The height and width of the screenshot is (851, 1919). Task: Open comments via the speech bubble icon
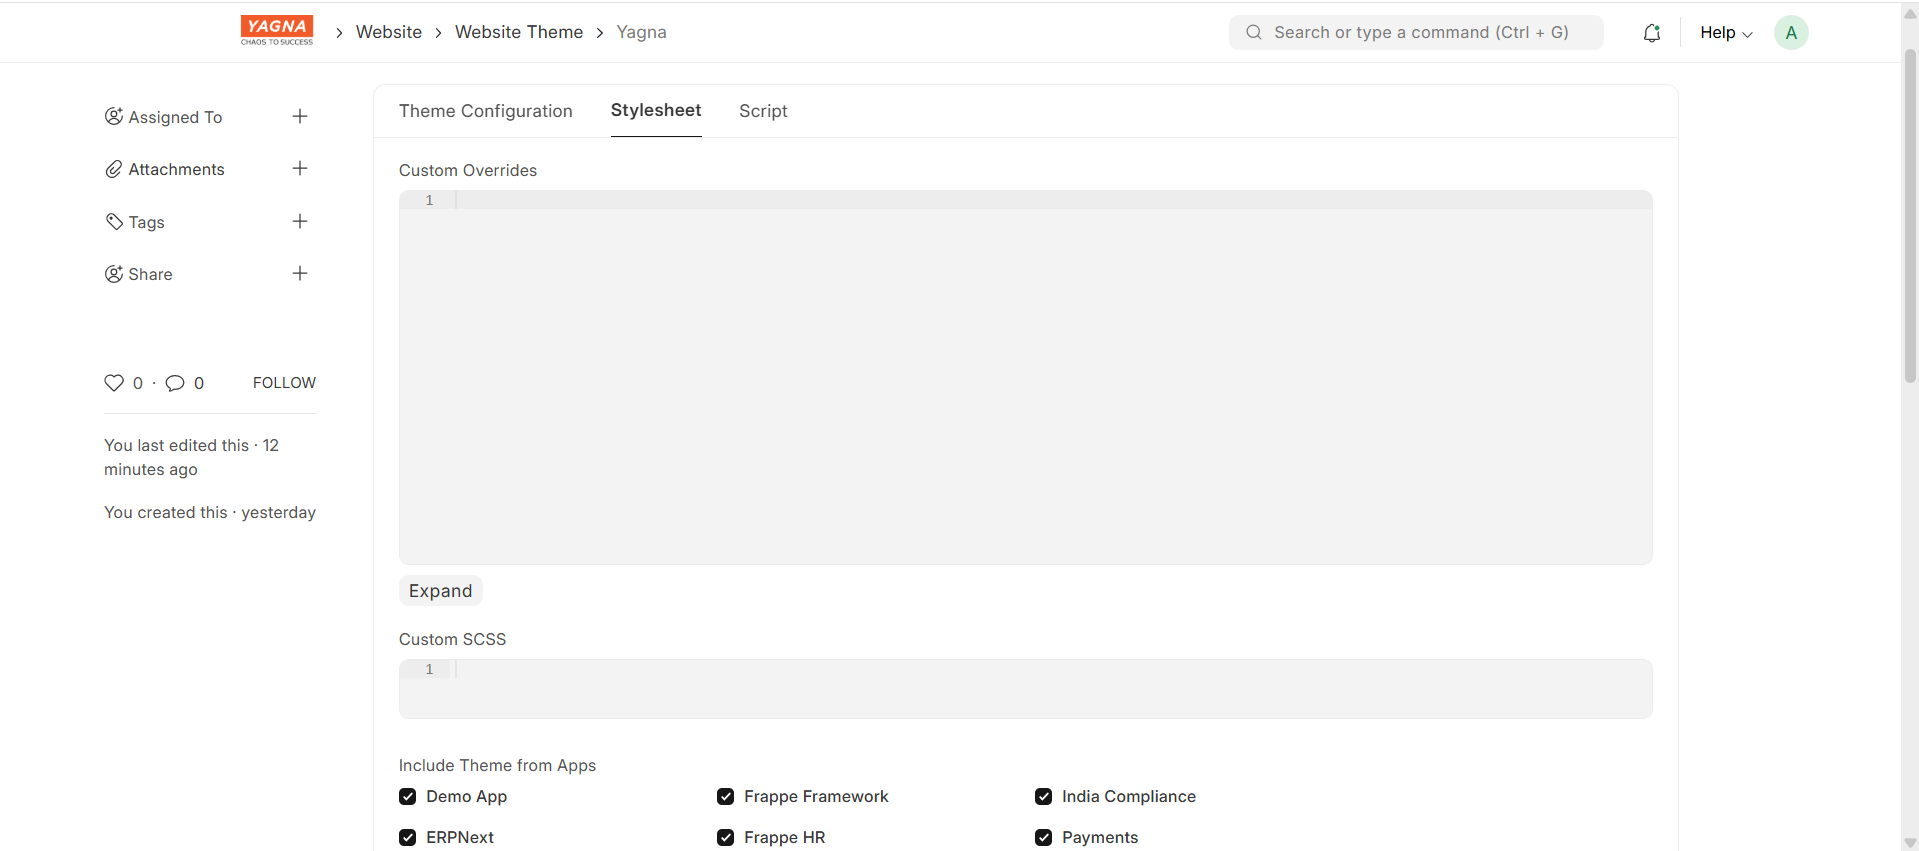175,383
